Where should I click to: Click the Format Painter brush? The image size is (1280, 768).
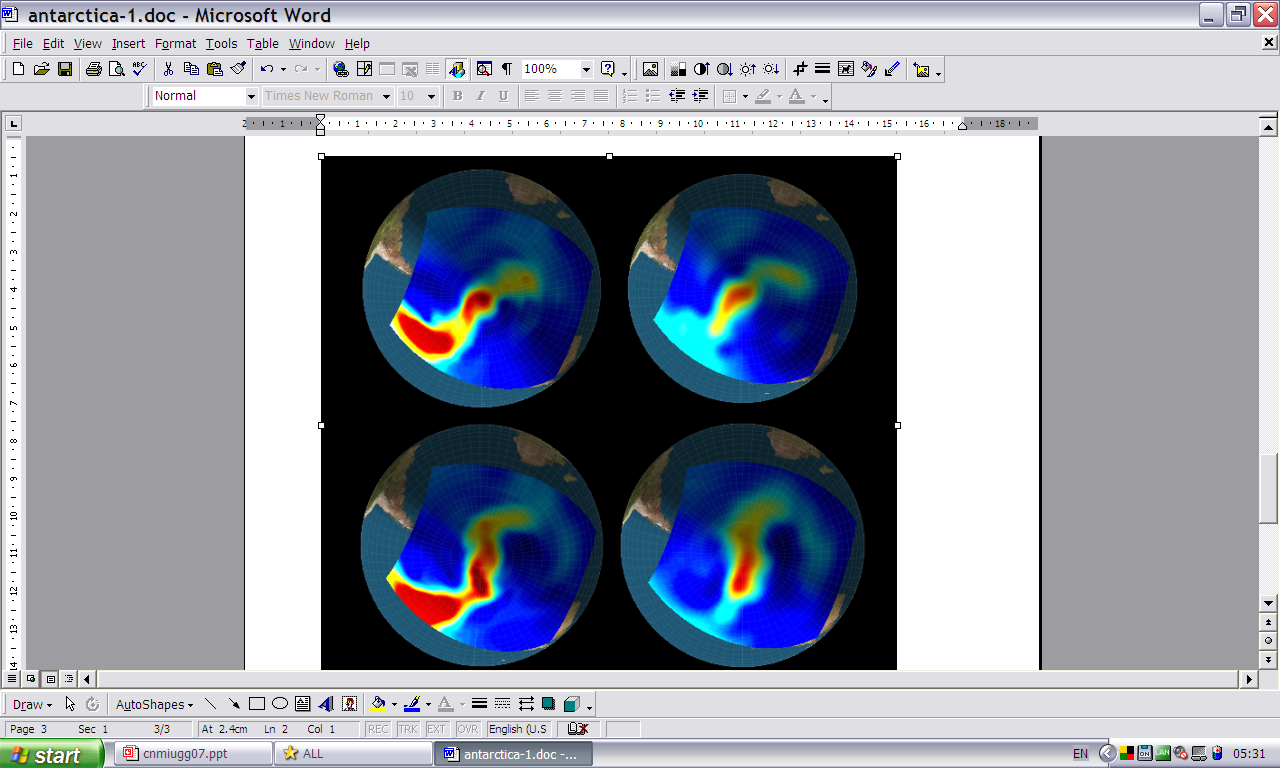238,69
